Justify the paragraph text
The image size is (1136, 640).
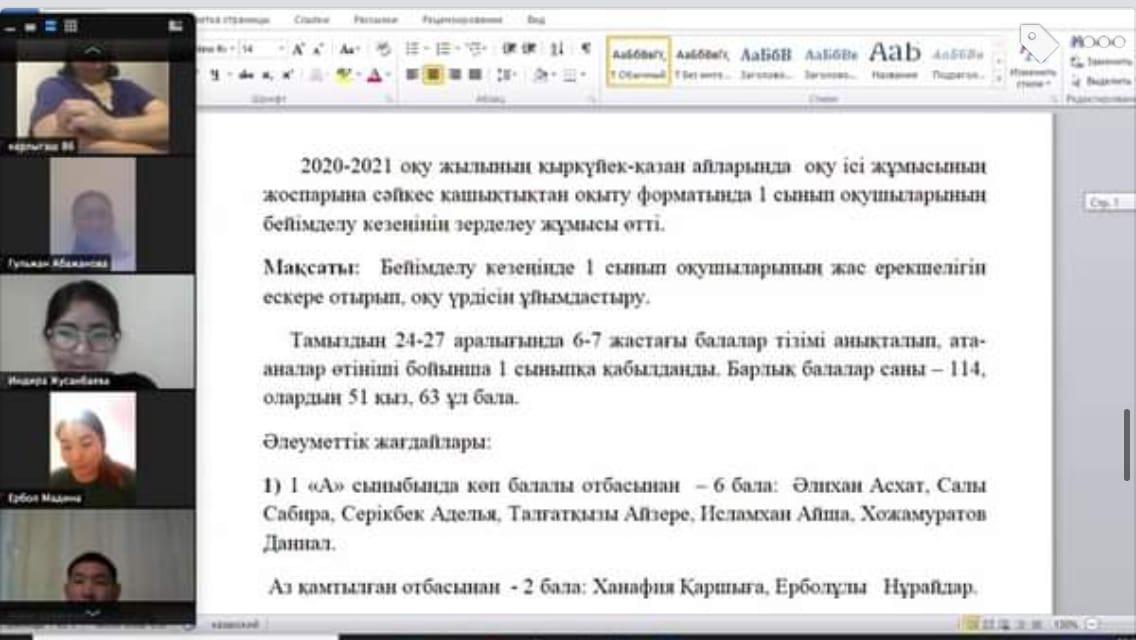475,74
